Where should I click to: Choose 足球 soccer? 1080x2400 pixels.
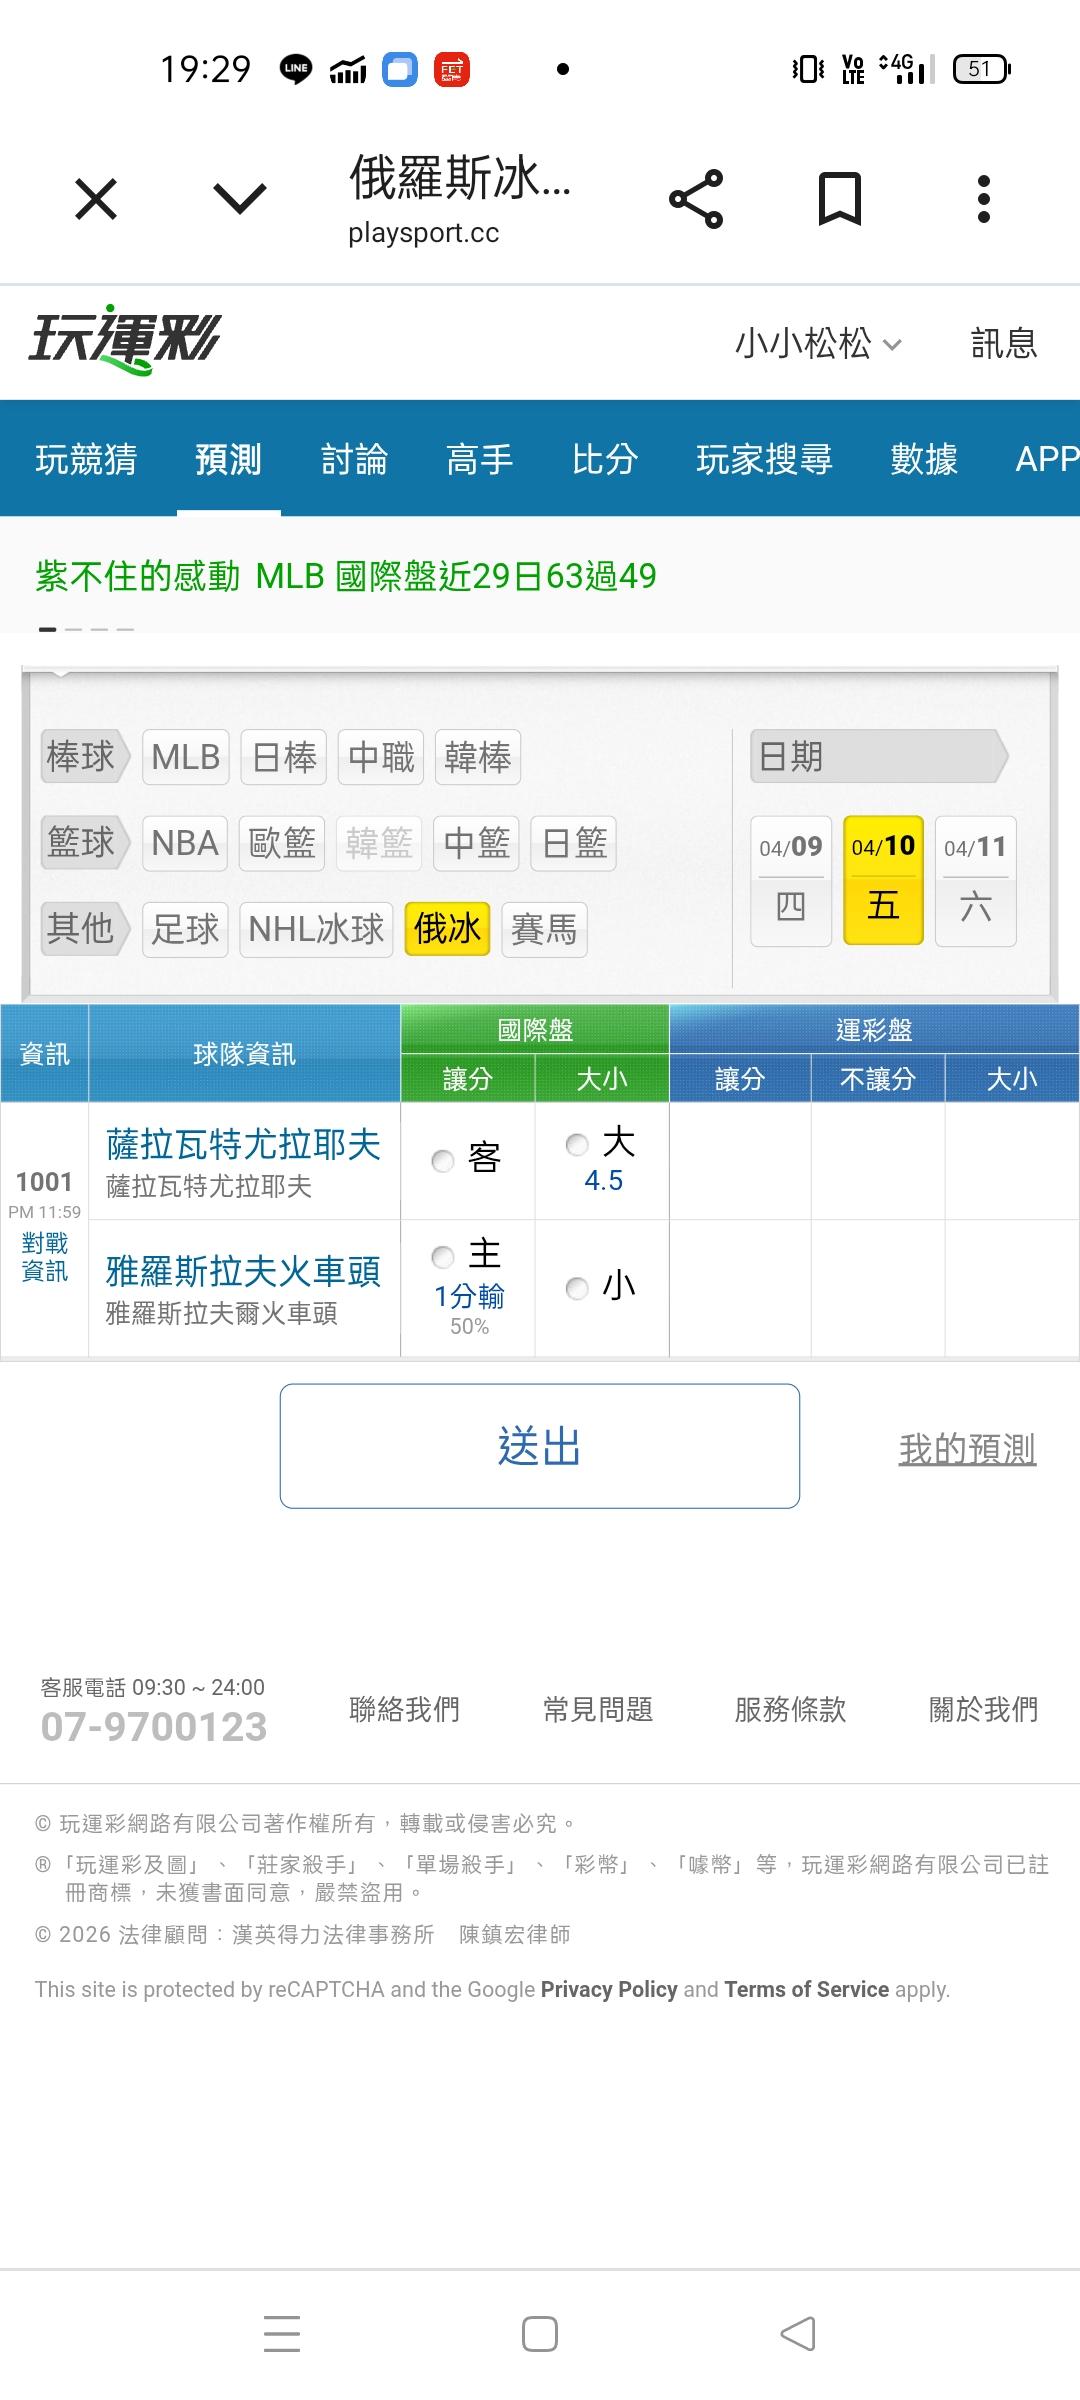pos(185,929)
